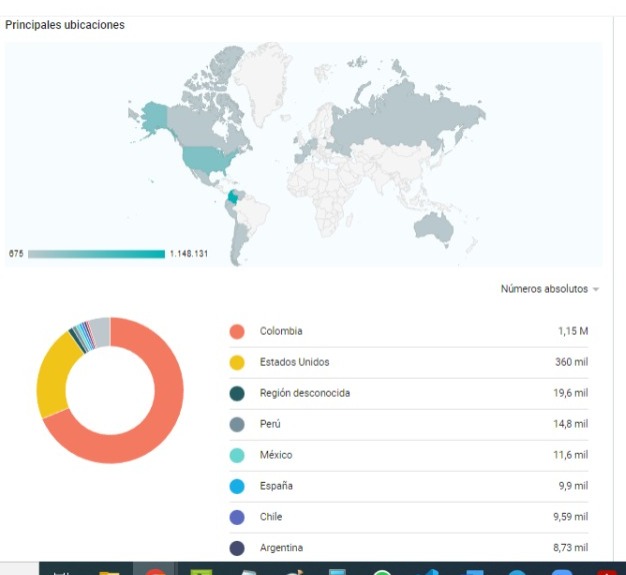The width and height of the screenshot is (626, 575).
Task: Click the Principales ubicaciones heading
Action: [65, 25]
